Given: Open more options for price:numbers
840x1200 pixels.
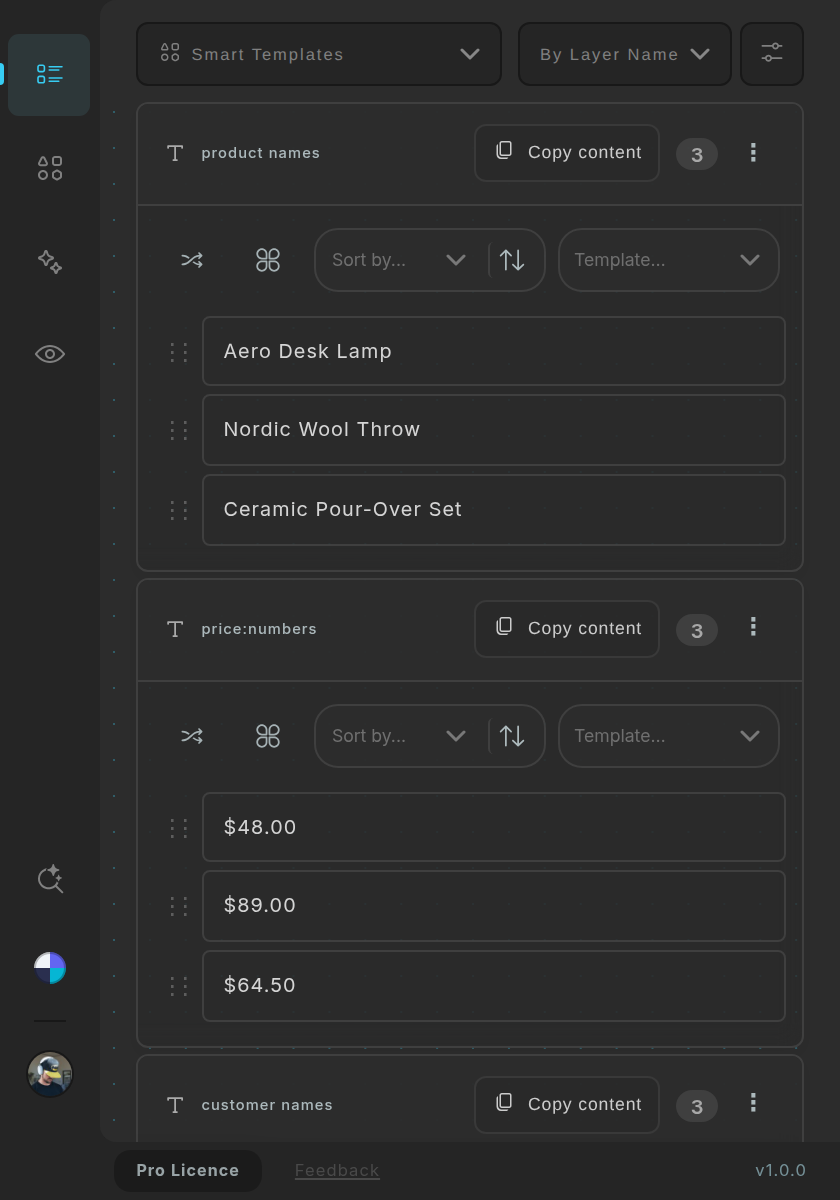Looking at the screenshot, I should coord(753,627).
